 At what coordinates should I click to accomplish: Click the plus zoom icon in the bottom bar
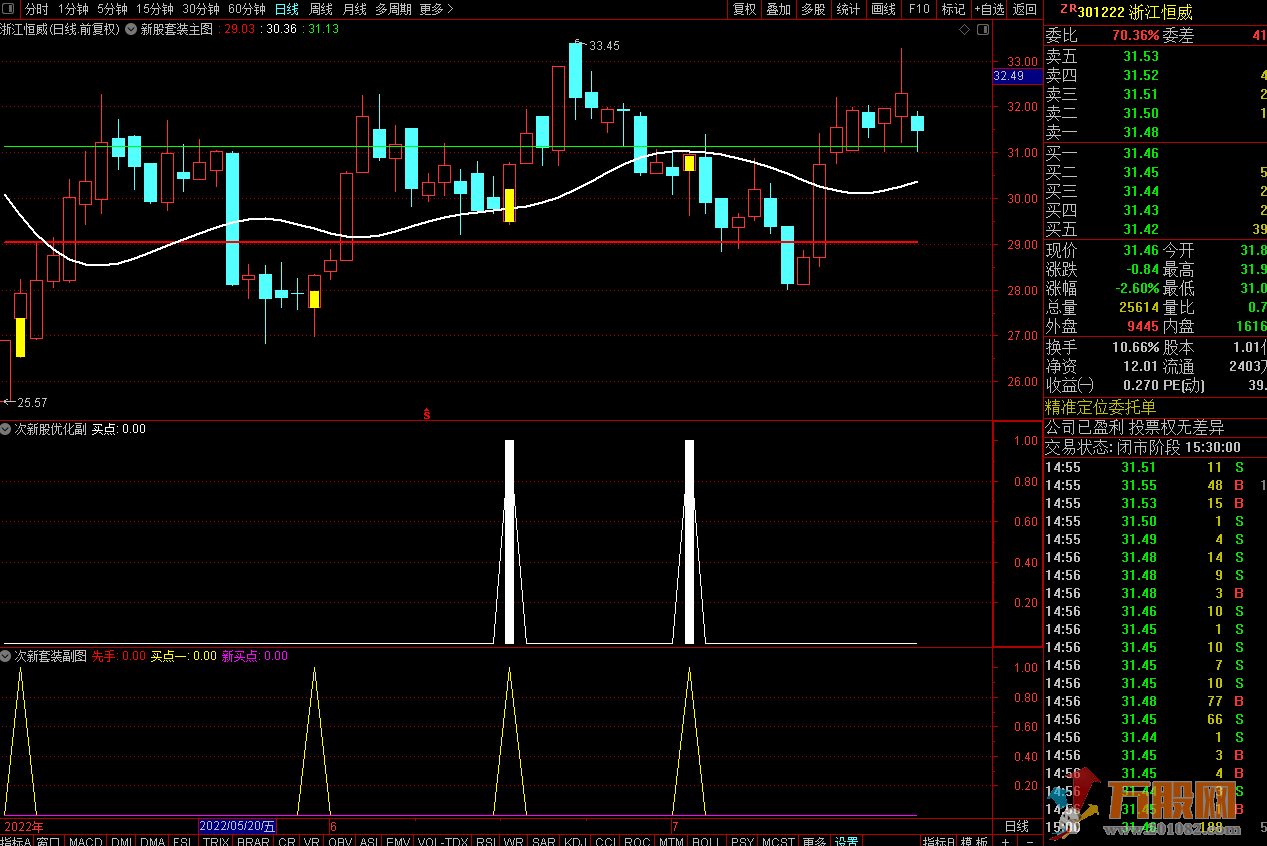1006,841
